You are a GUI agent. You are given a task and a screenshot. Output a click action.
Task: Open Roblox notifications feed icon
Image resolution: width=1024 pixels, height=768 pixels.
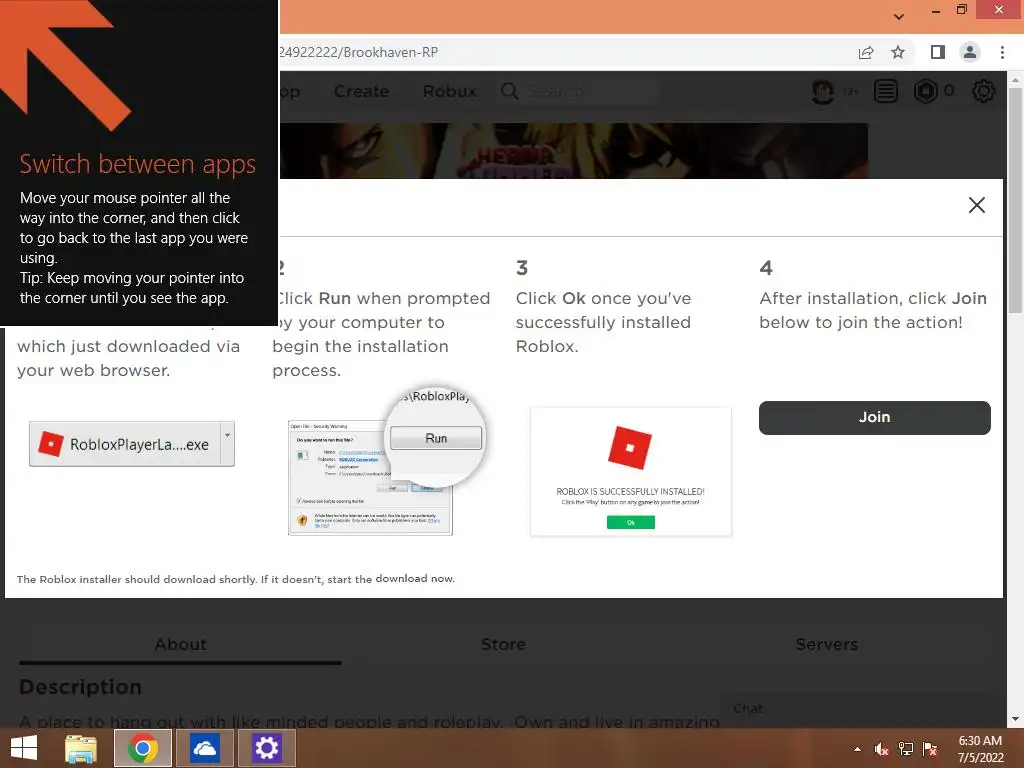886,91
